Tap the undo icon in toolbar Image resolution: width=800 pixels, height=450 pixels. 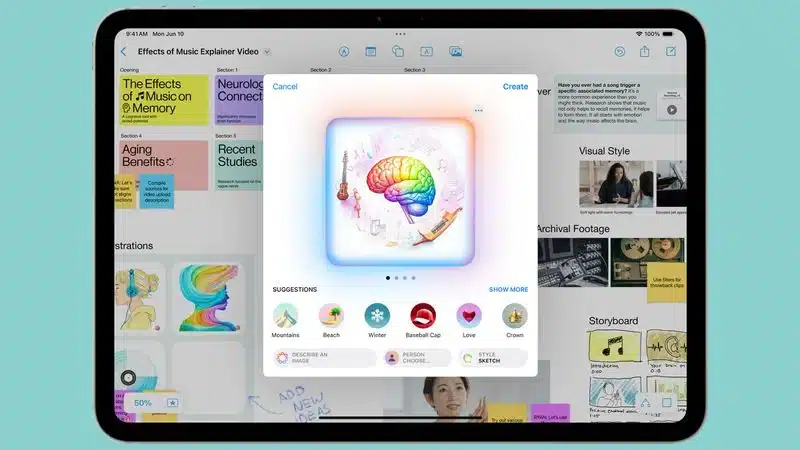click(x=620, y=51)
